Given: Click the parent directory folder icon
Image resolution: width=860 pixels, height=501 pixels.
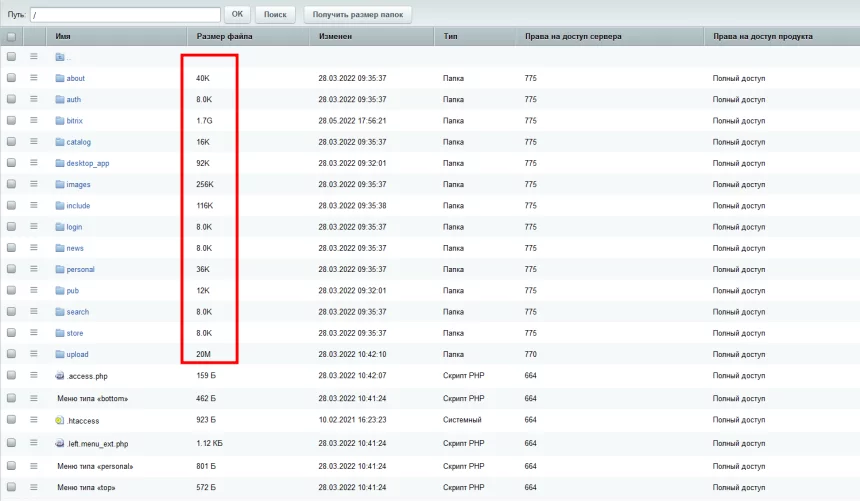Looking at the screenshot, I should point(60,57).
